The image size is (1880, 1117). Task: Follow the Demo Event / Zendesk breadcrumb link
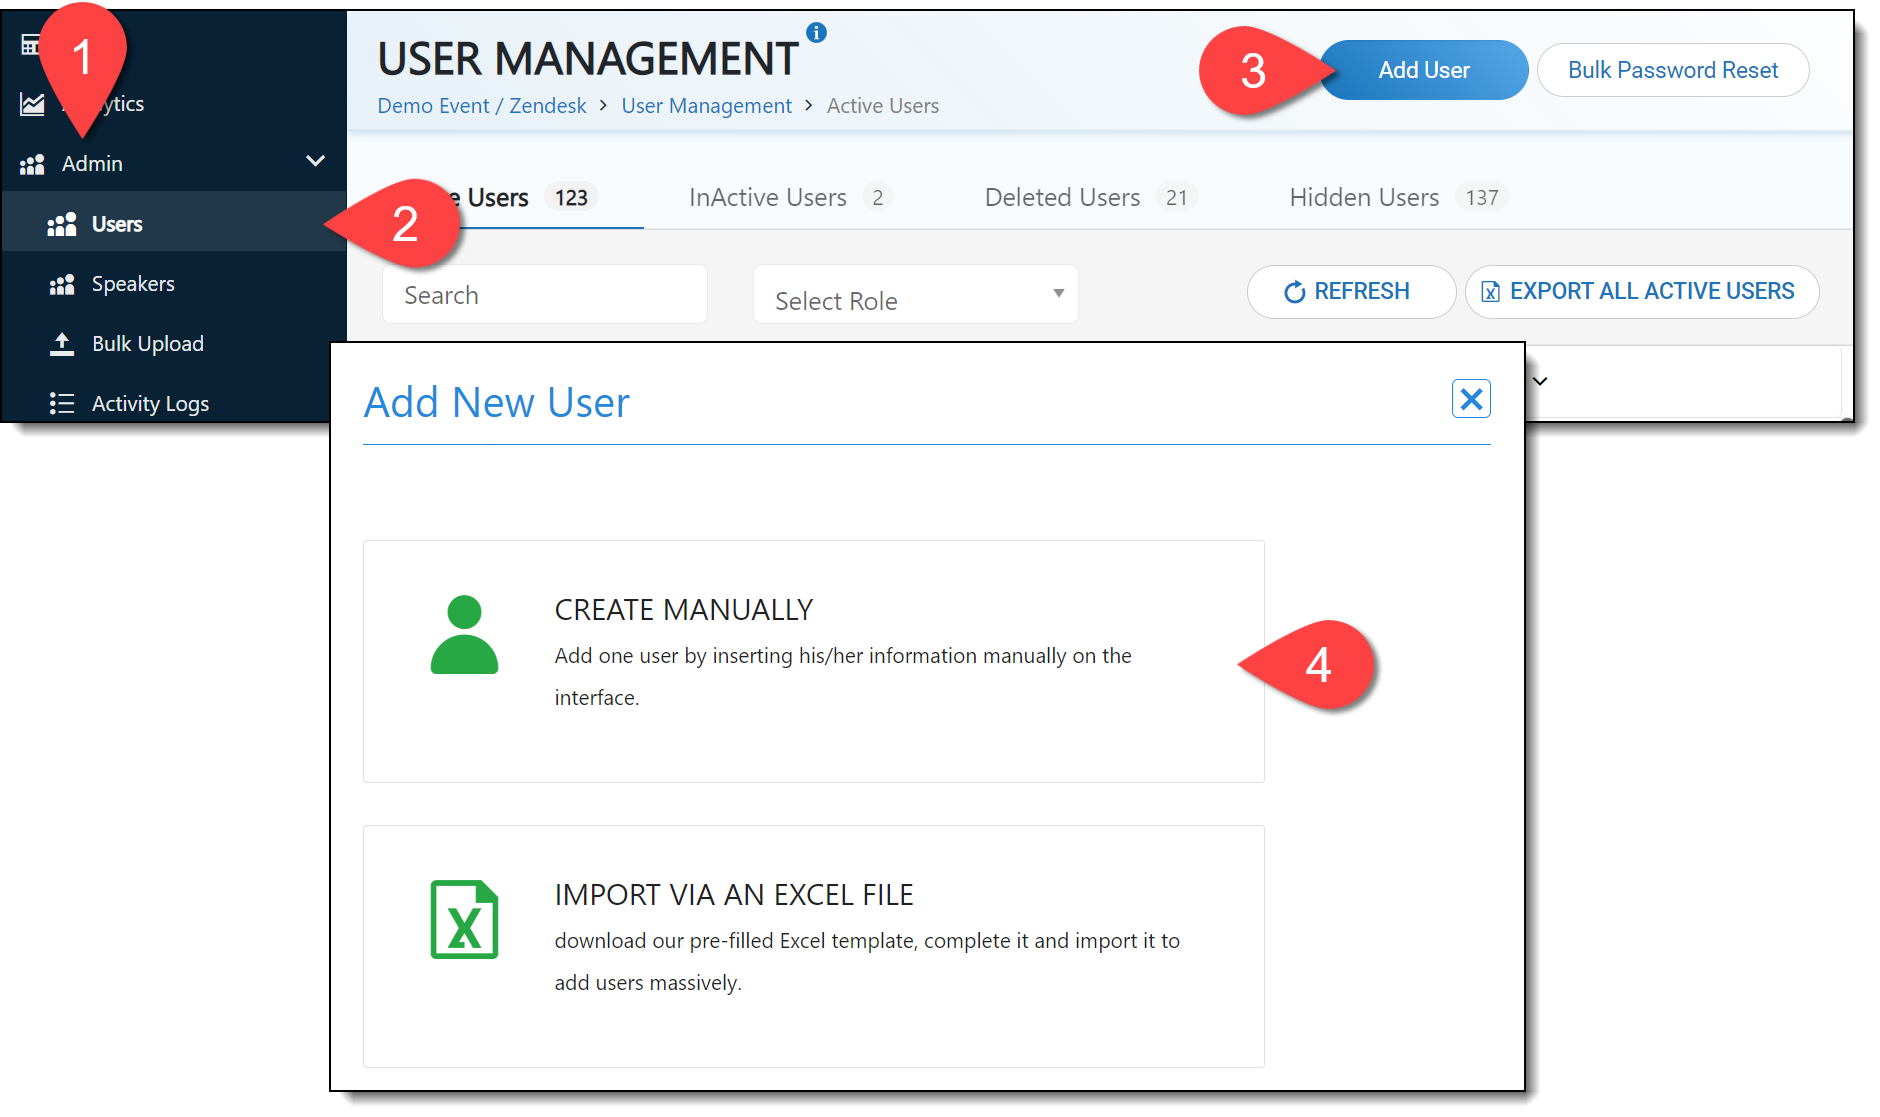click(482, 106)
